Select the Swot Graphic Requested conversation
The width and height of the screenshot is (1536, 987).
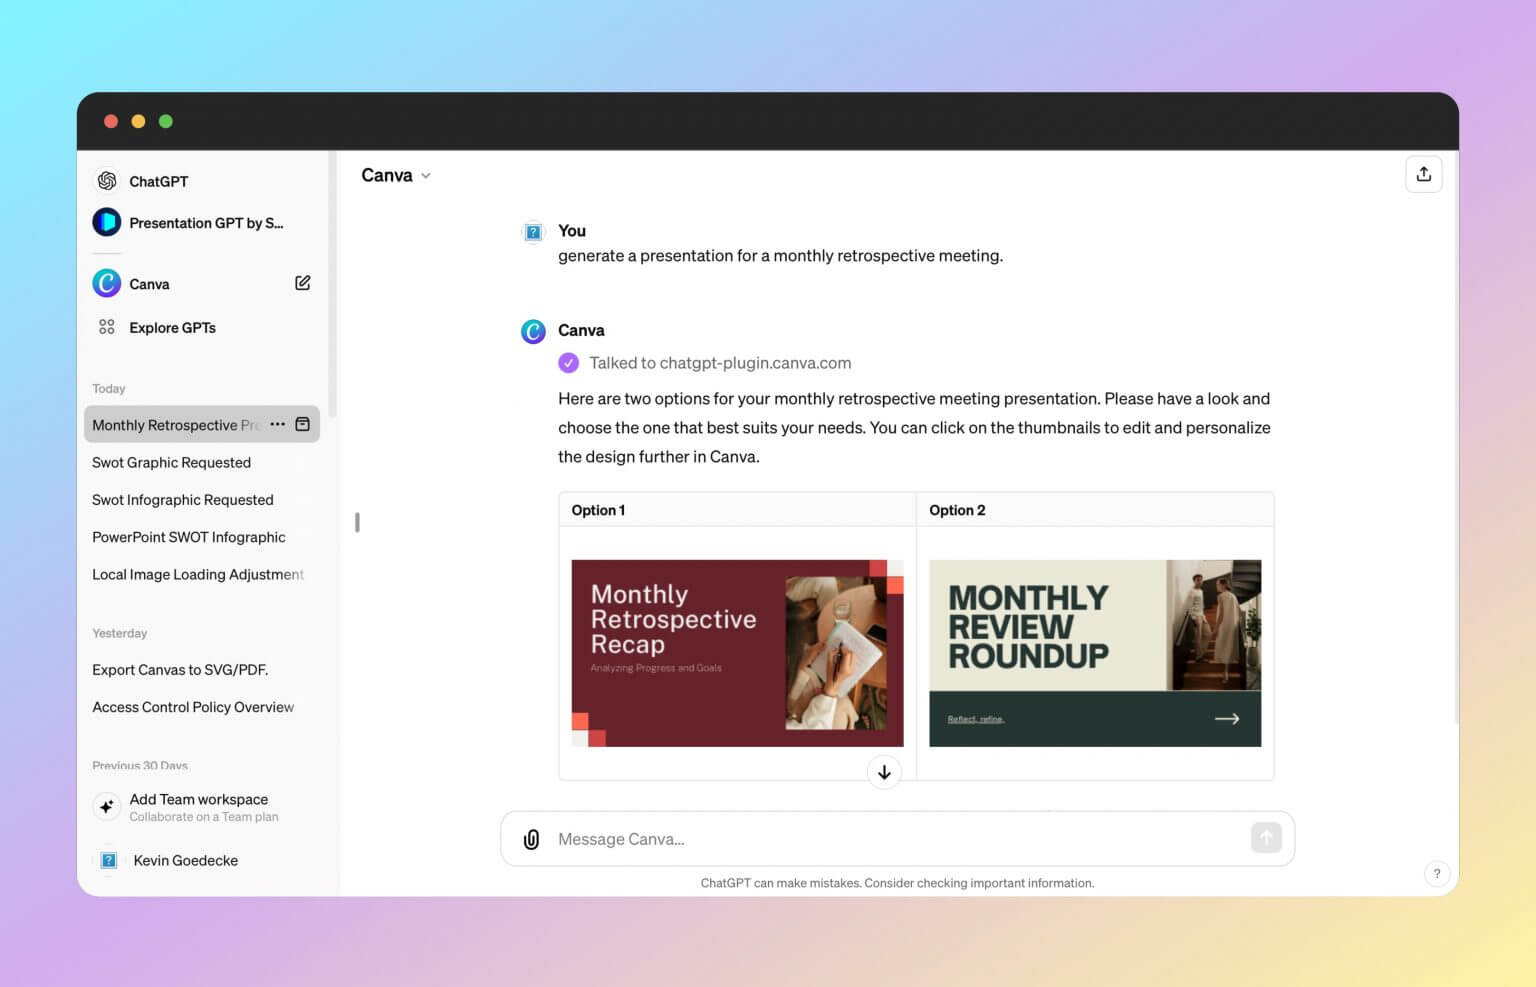point(171,462)
